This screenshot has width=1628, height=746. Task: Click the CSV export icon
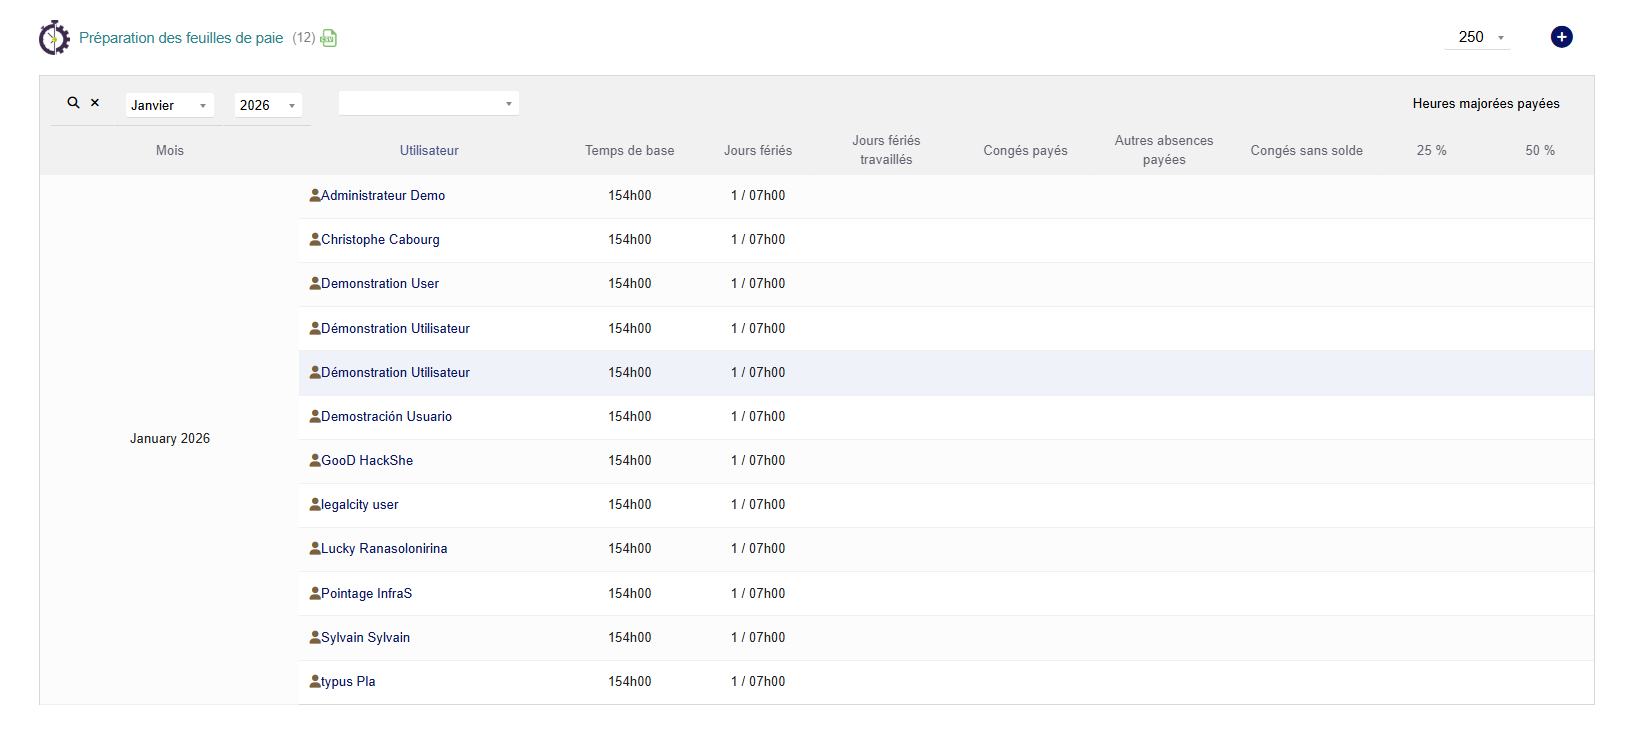click(328, 38)
